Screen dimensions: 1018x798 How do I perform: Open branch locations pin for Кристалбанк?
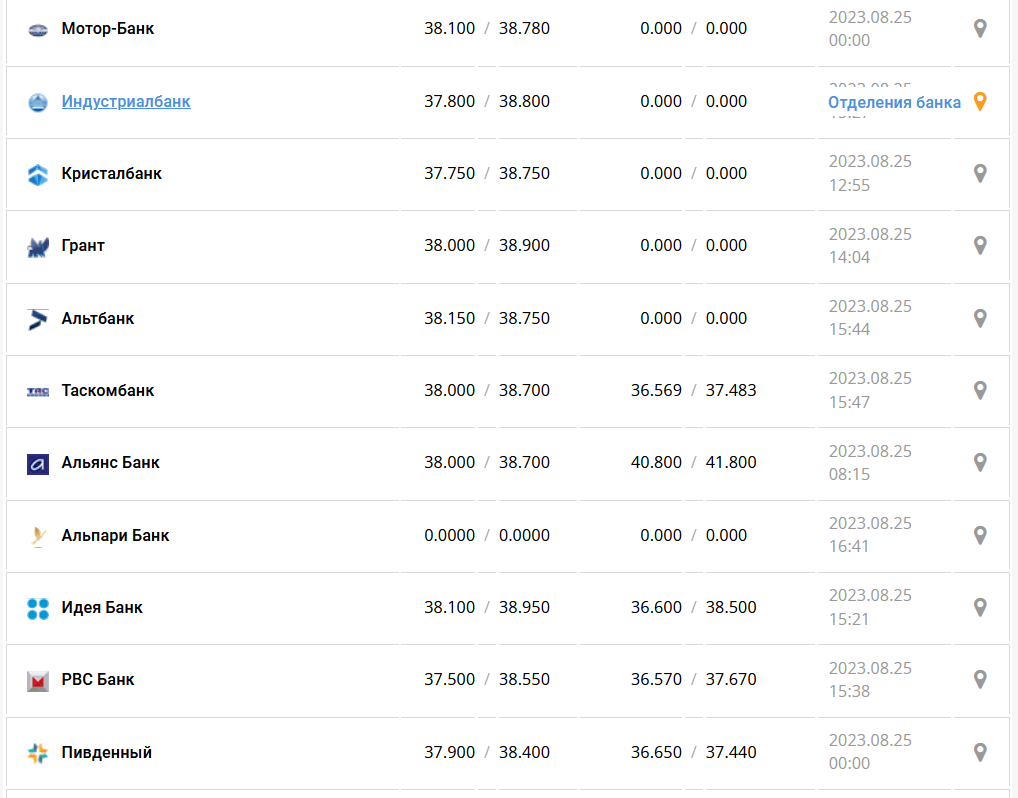click(980, 173)
